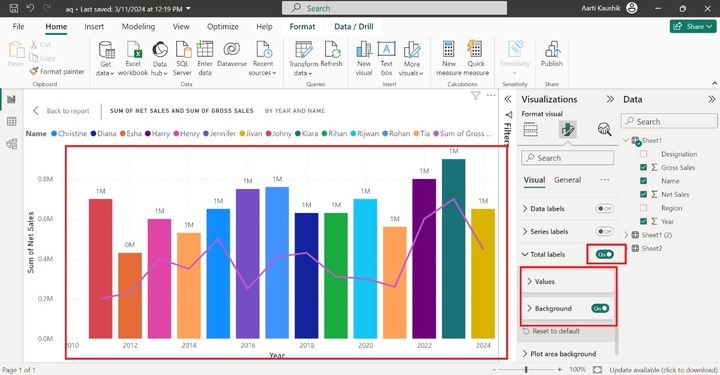
Task: Switch to Model view in sidebar
Action: click(11, 144)
